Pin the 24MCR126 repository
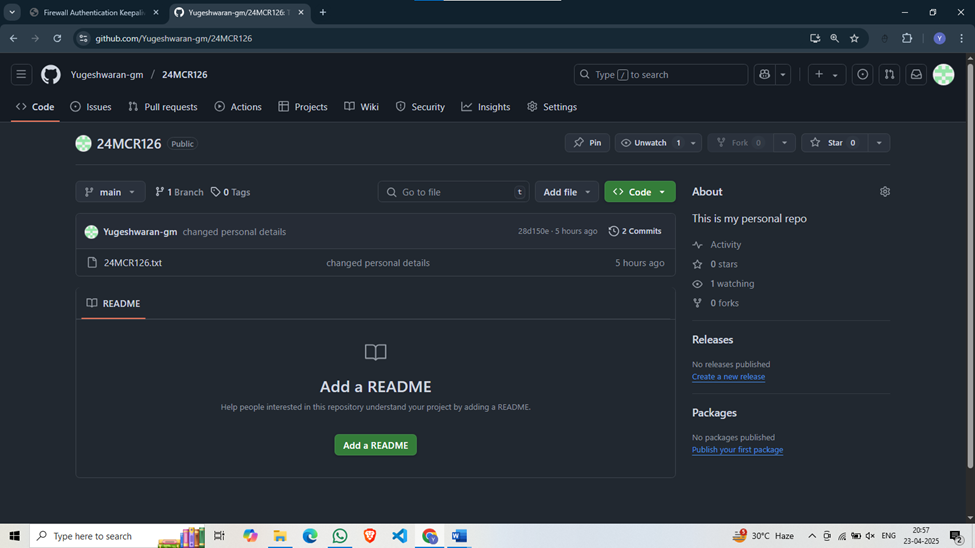 587,143
